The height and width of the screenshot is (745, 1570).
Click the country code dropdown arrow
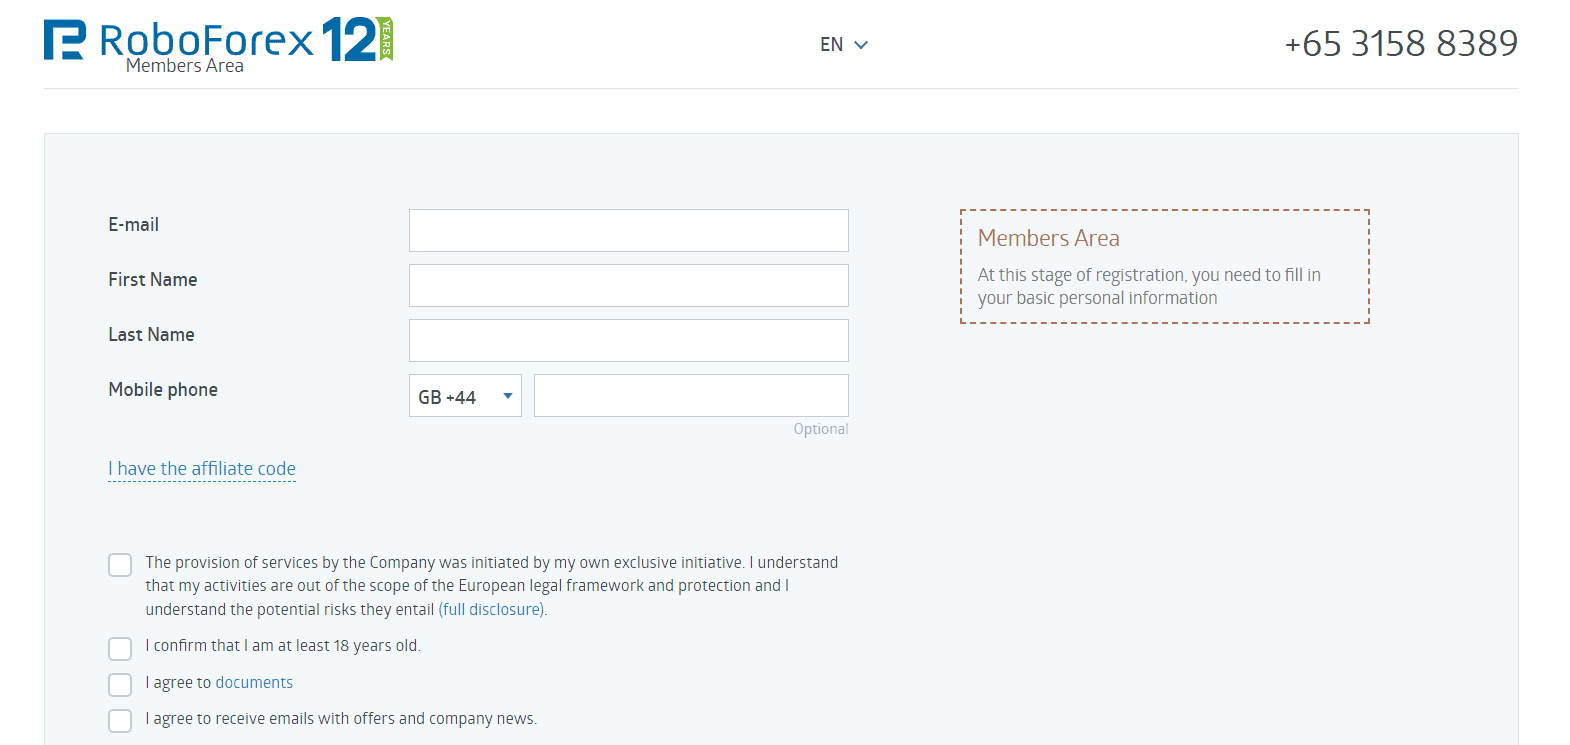[x=508, y=396]
